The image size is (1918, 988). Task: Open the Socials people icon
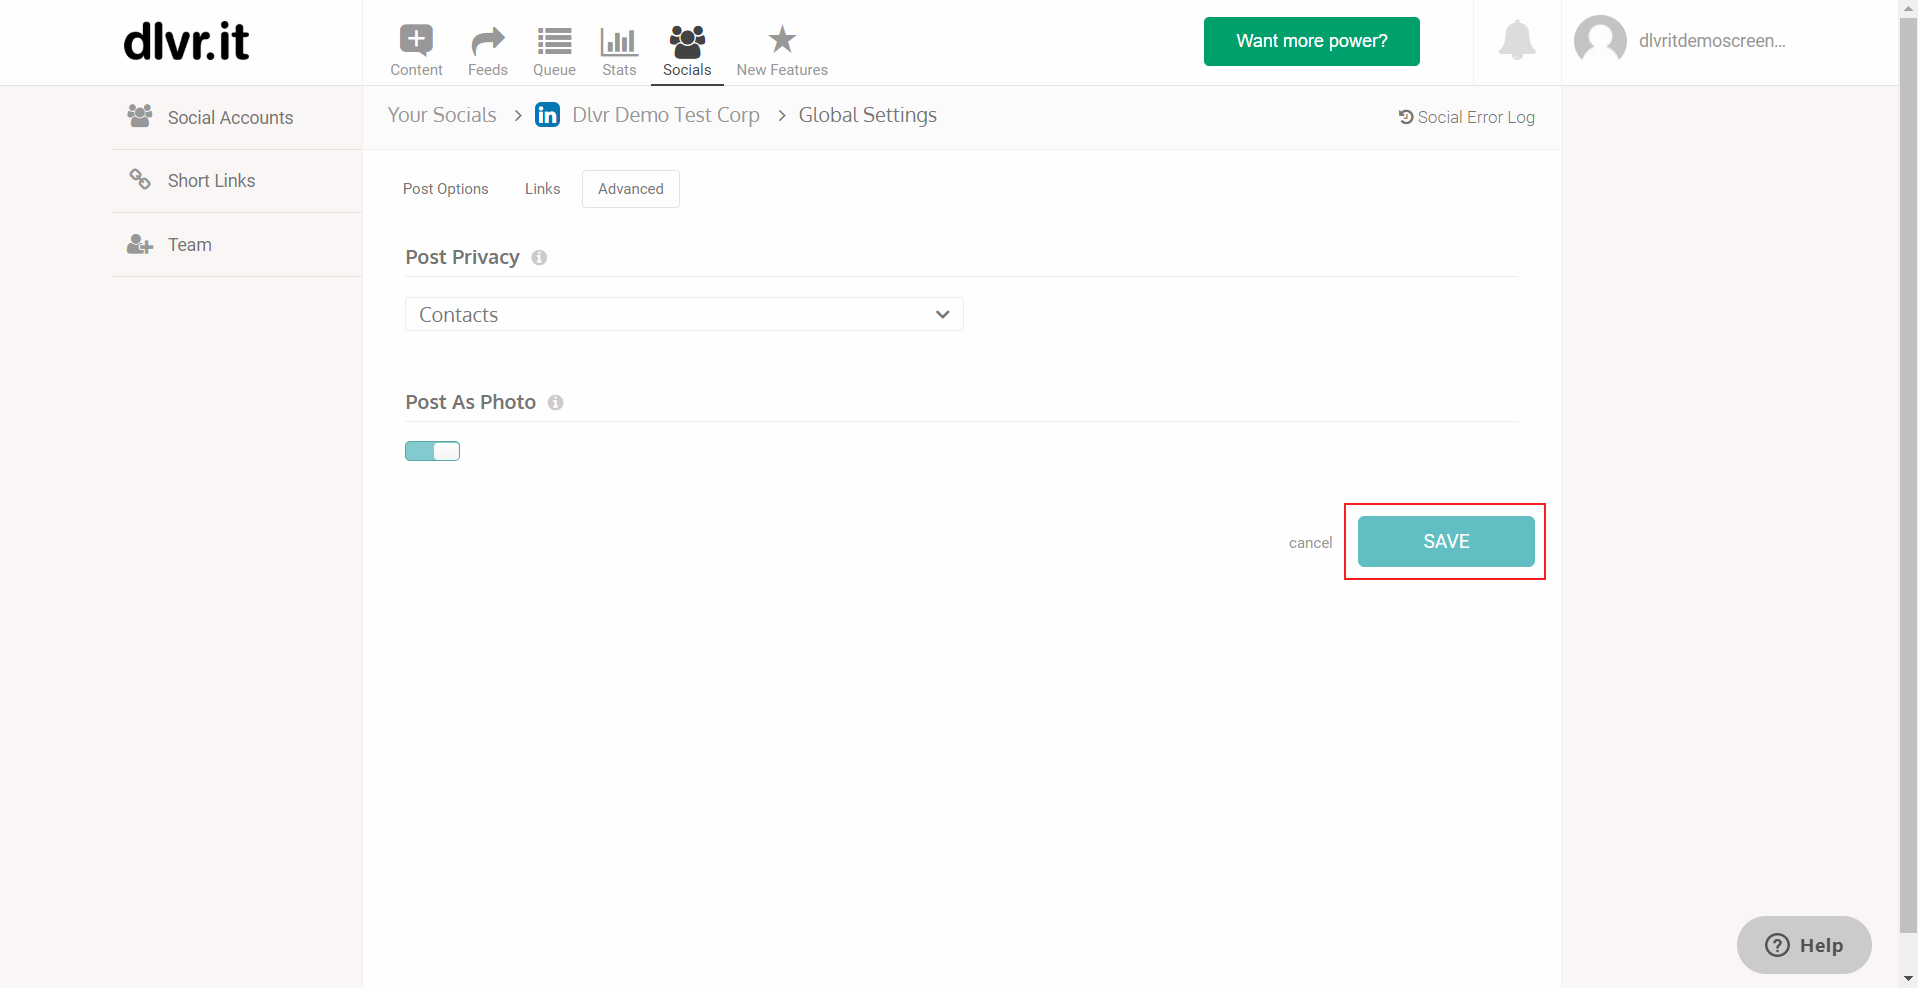click(x=687, y=41)
